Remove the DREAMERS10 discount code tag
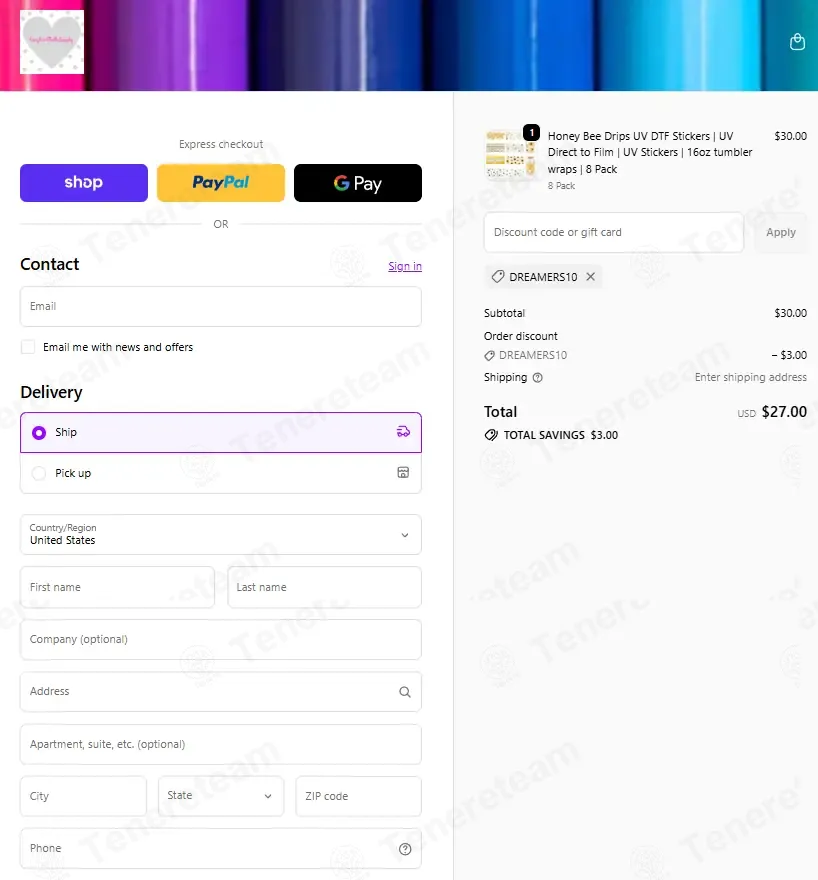 [x=591, y=277]
